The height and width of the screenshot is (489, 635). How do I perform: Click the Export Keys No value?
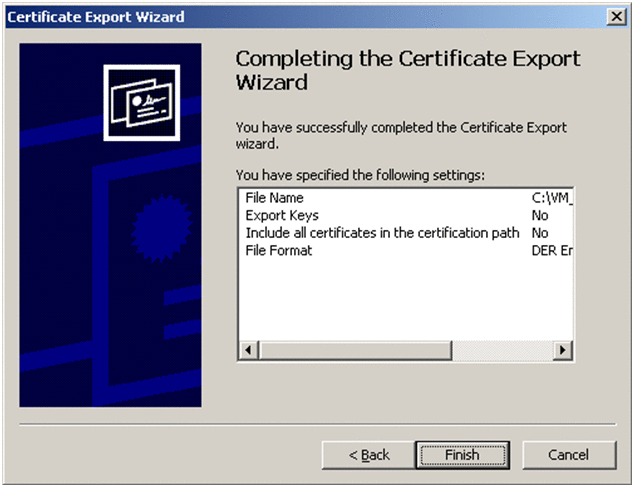click(540, 215)
